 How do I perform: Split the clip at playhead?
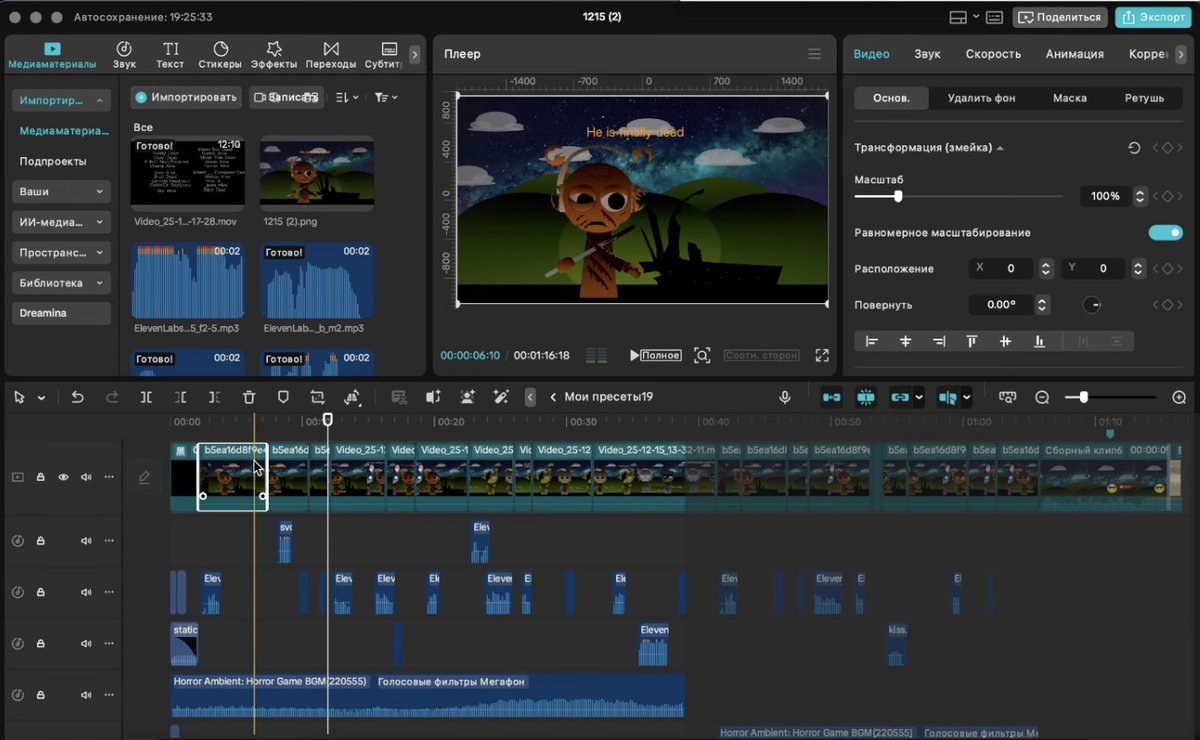[x=146, y=397]
